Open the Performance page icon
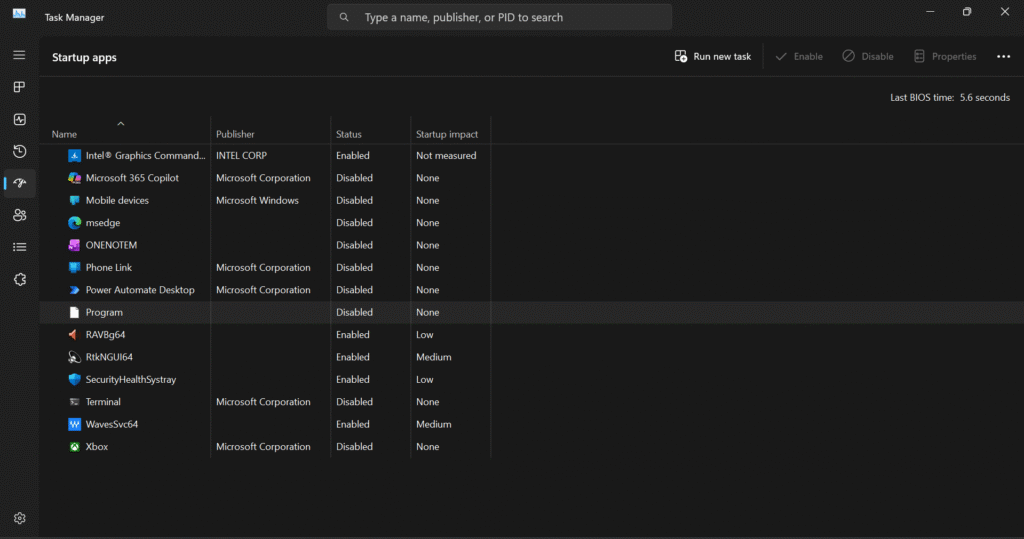Screen dimensions: 1024x539 (19, 119)
